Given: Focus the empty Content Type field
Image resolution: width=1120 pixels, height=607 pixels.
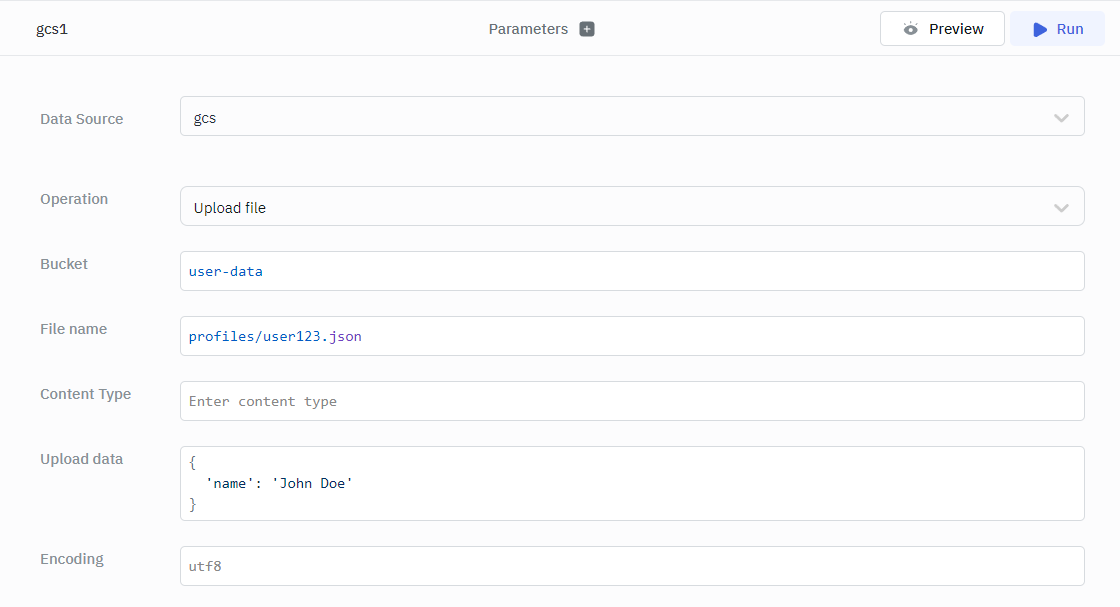Looking at the screenshot, I should [632, 401].
